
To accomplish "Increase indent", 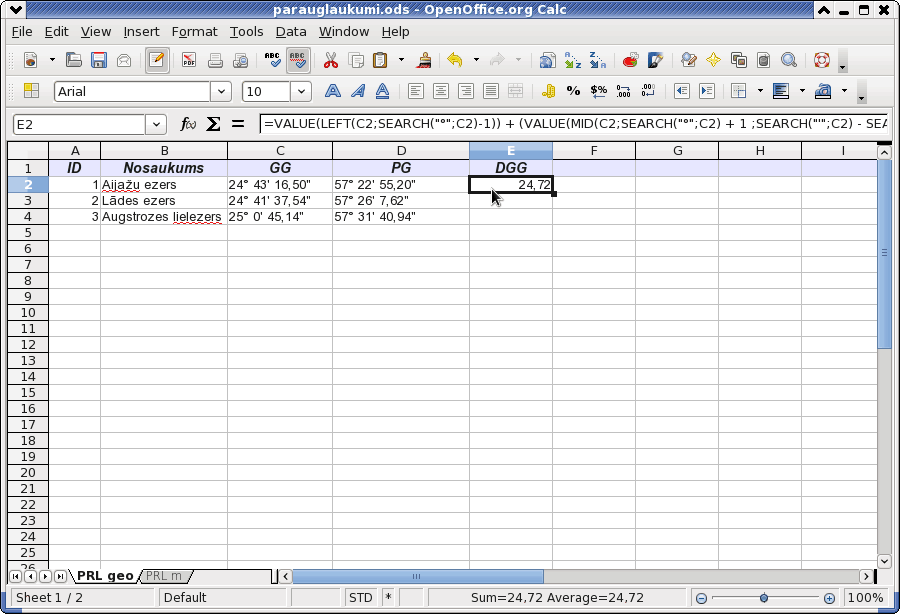I will (707, 91).
